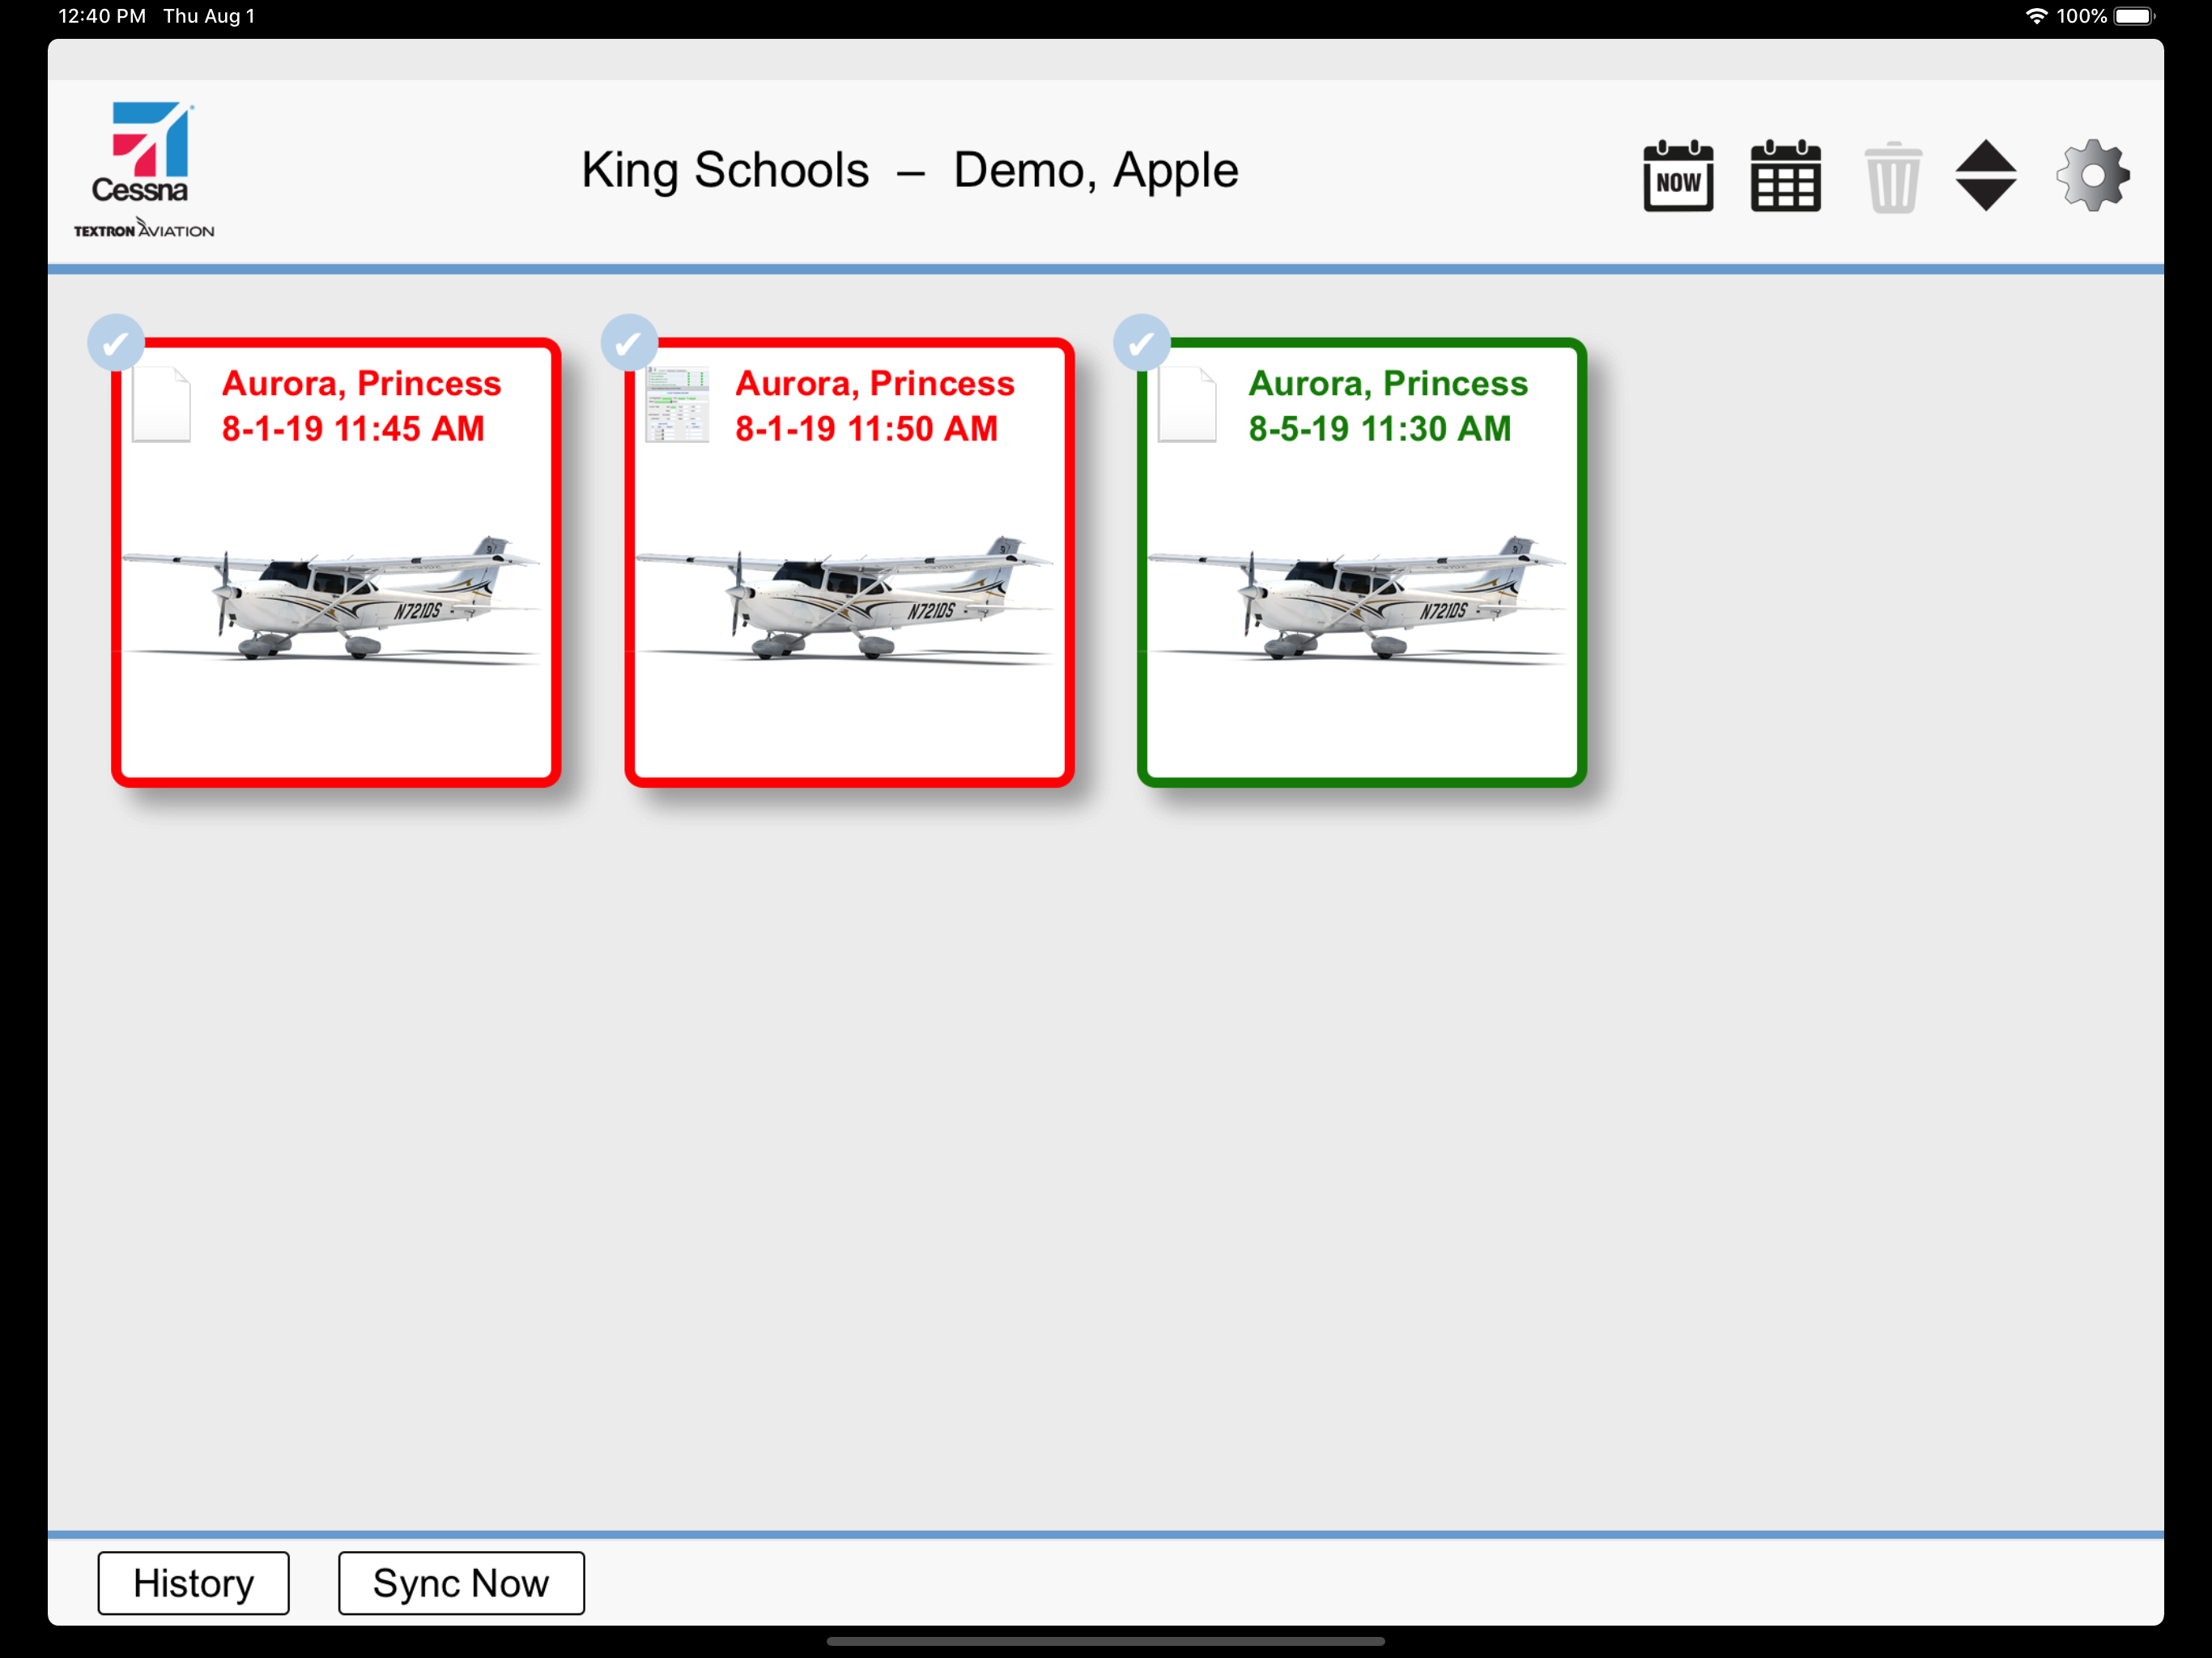
Task: Tap the Sync Now button
Action: [x=461, y=1583]
